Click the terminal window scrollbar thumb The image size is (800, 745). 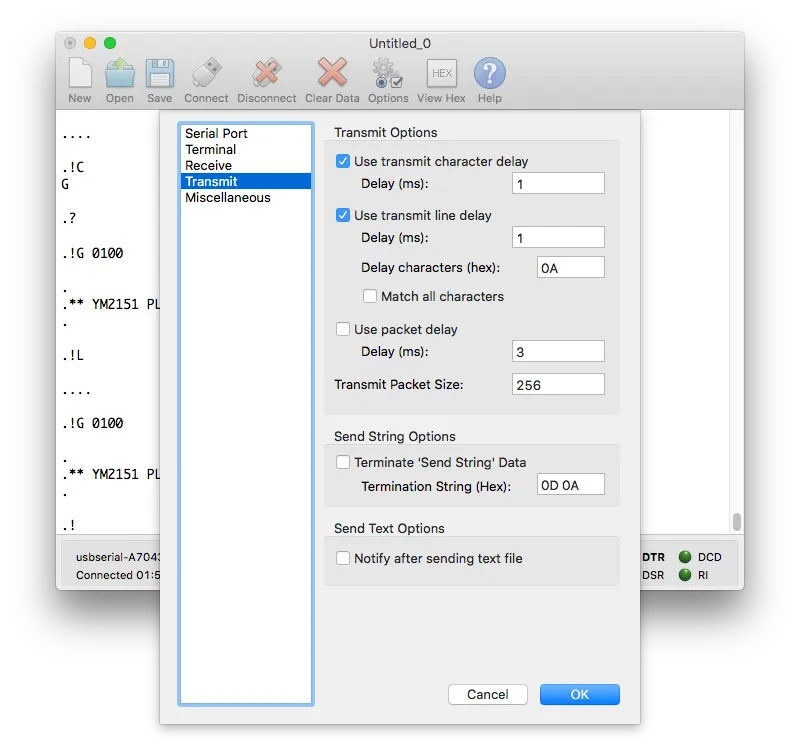click(x=736, y=522)
